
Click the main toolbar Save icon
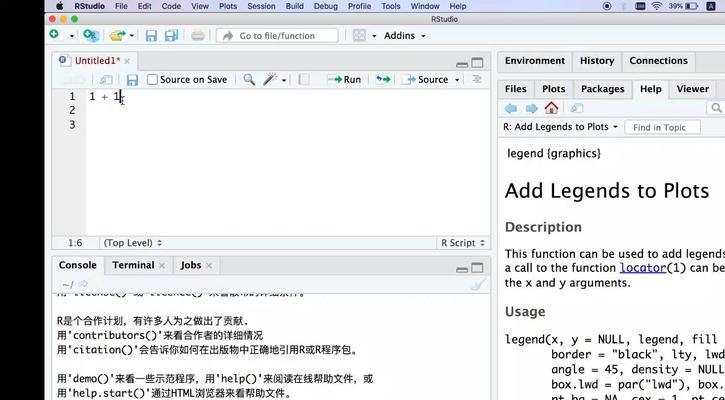tap(151, 36)
